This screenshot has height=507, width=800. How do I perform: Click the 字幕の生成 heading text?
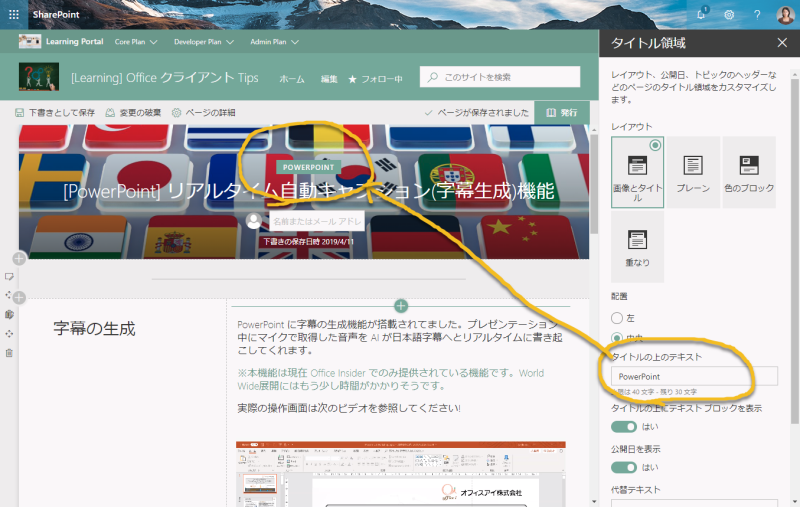(x=94, y=328)
